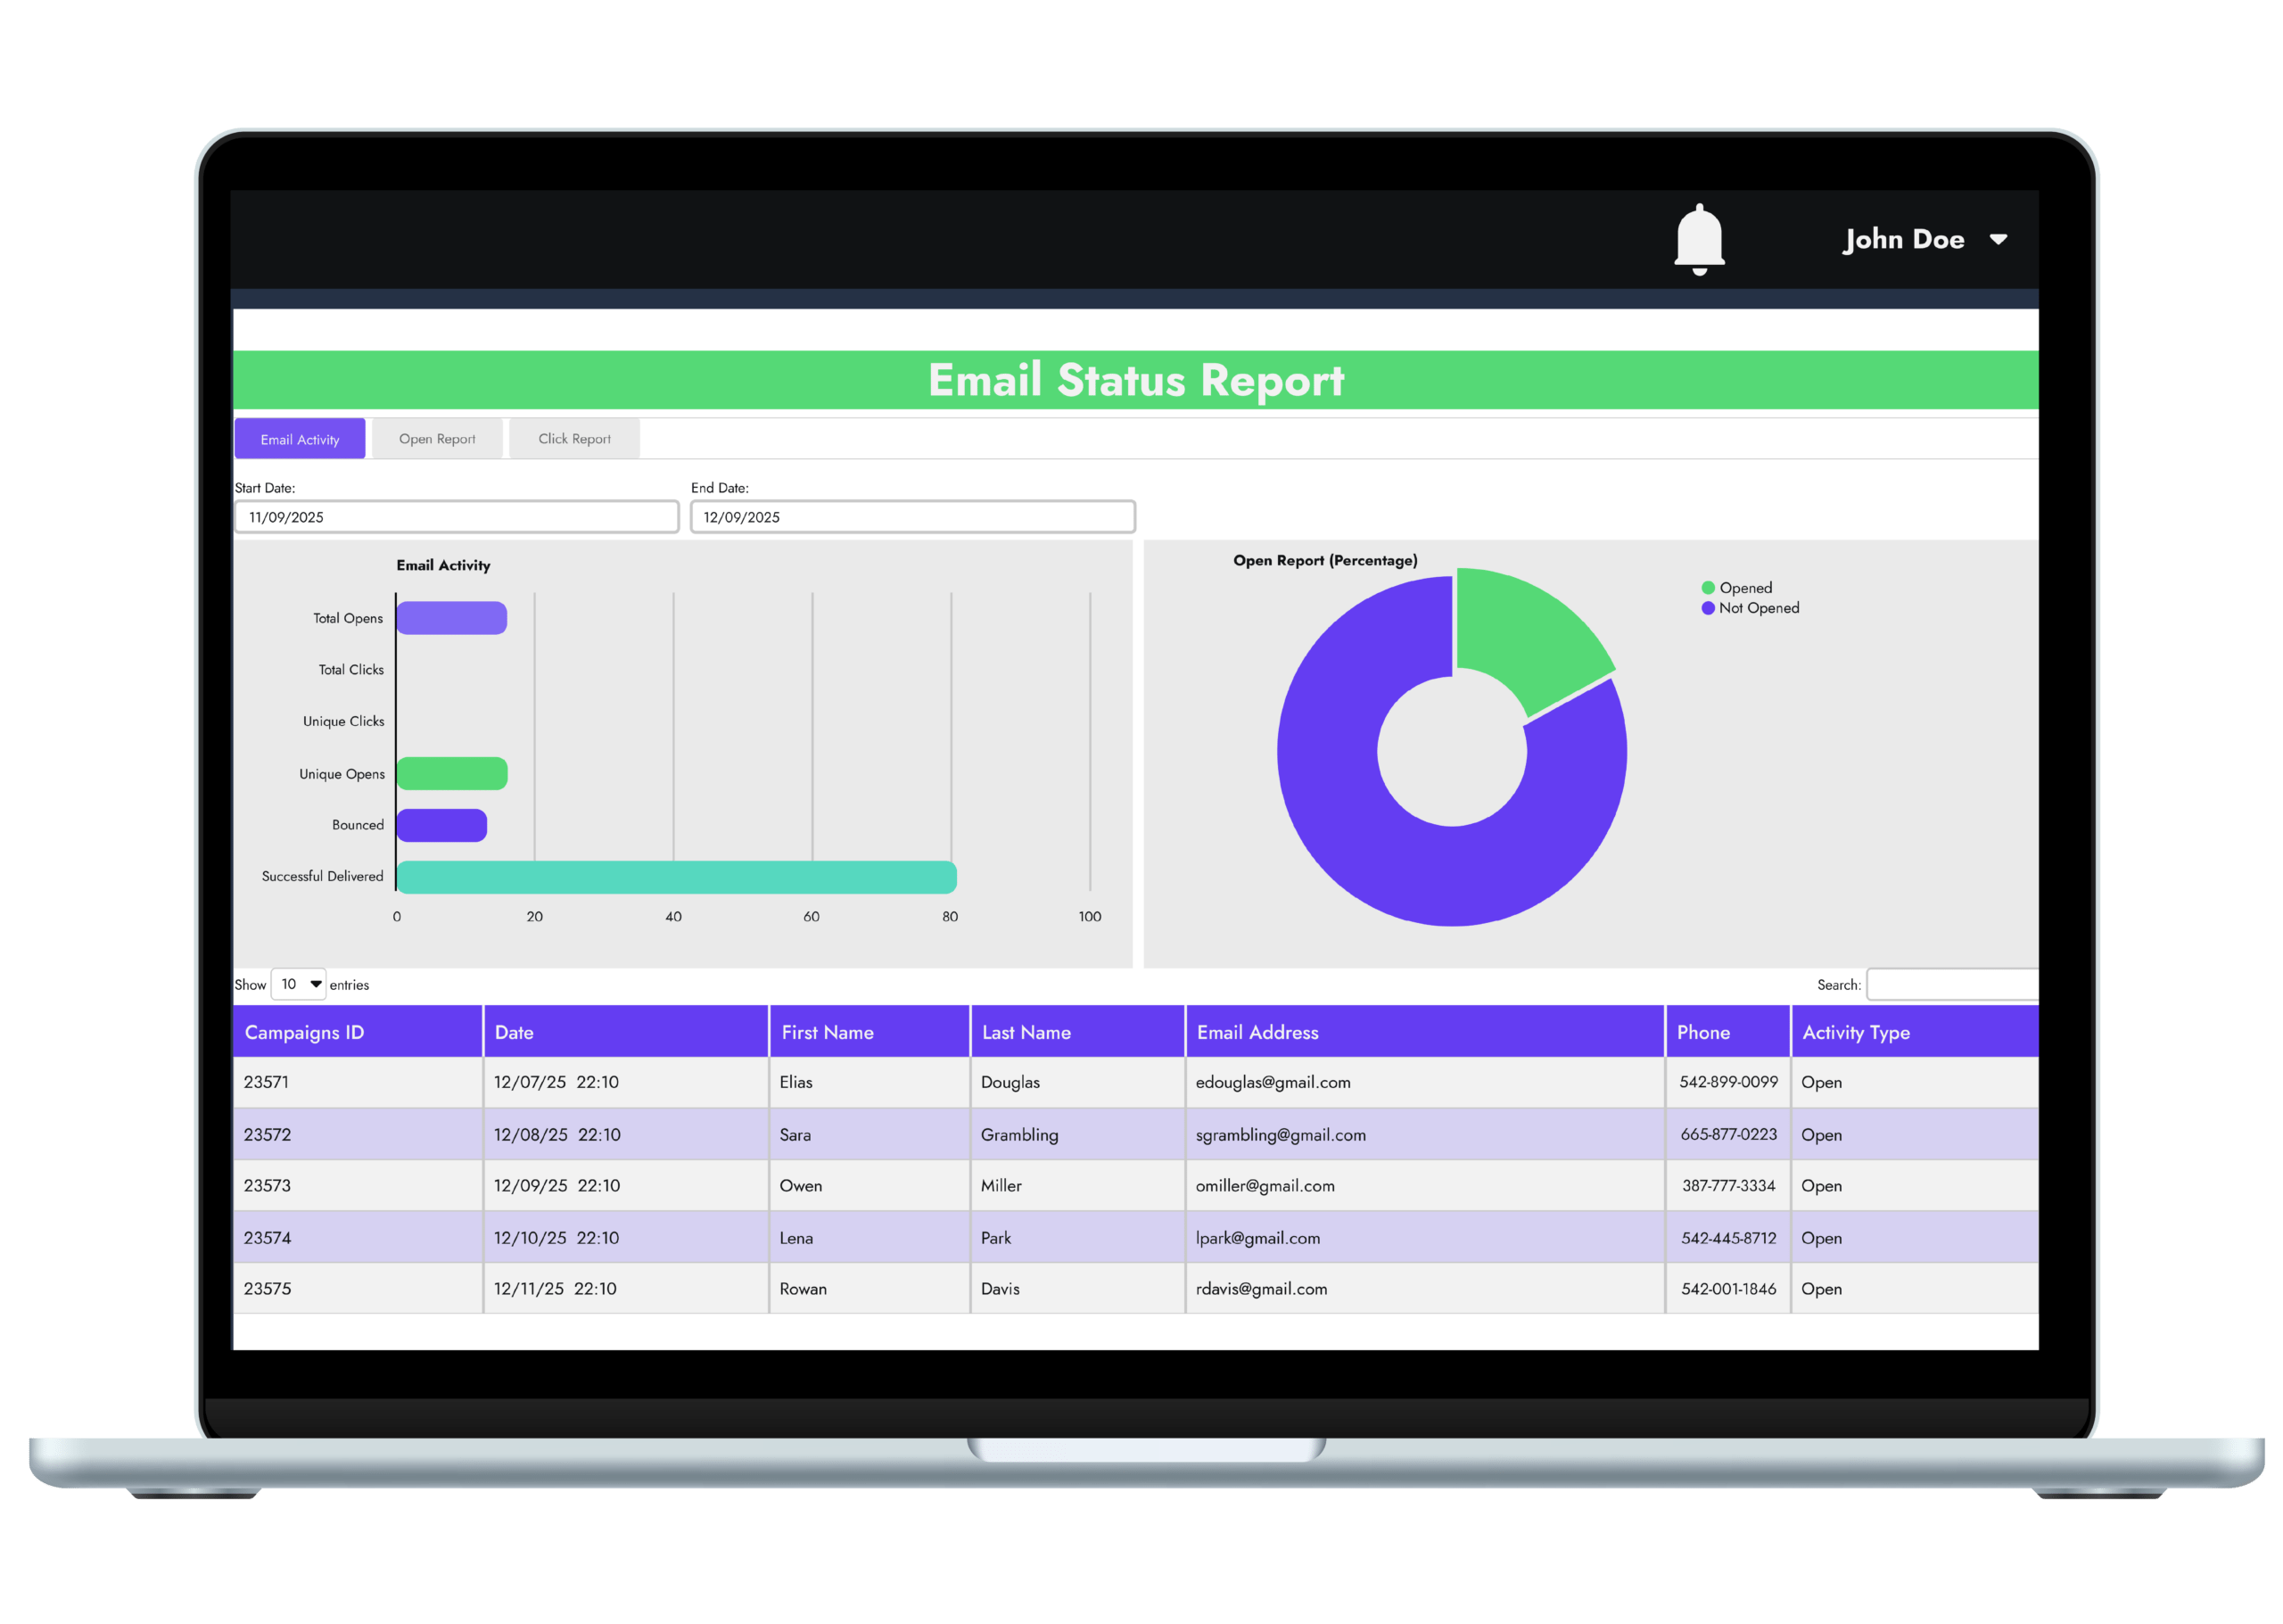
Task: Click the End Date input field
Action: 912,517
